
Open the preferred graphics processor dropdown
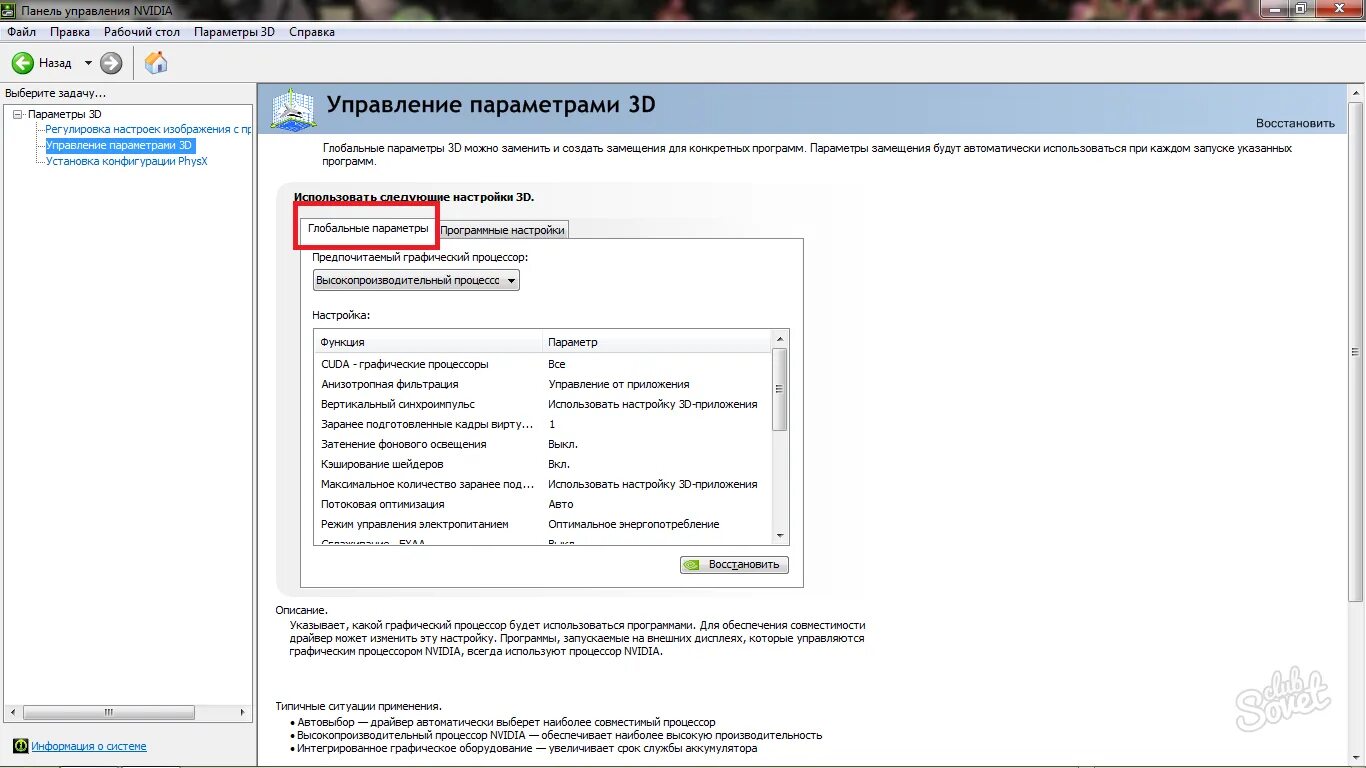coord(416,281)
